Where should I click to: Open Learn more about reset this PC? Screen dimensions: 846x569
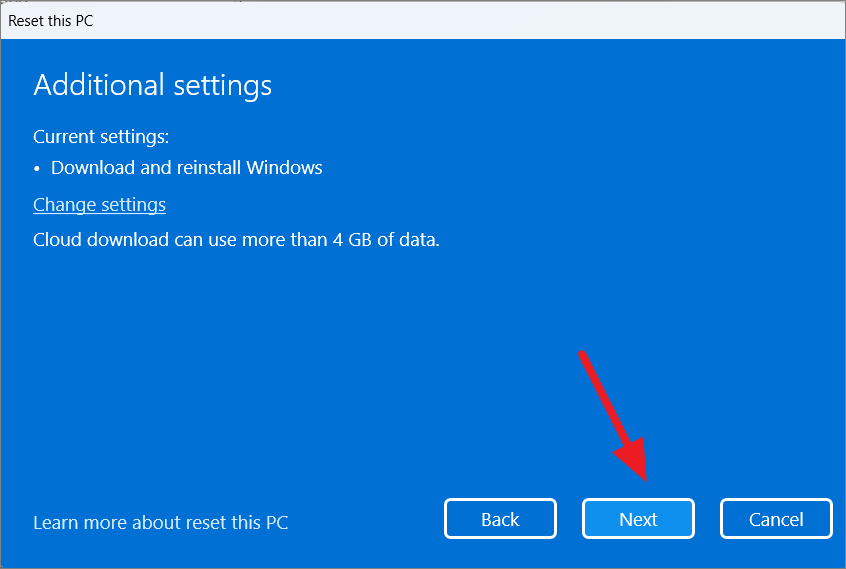(161, 522)
